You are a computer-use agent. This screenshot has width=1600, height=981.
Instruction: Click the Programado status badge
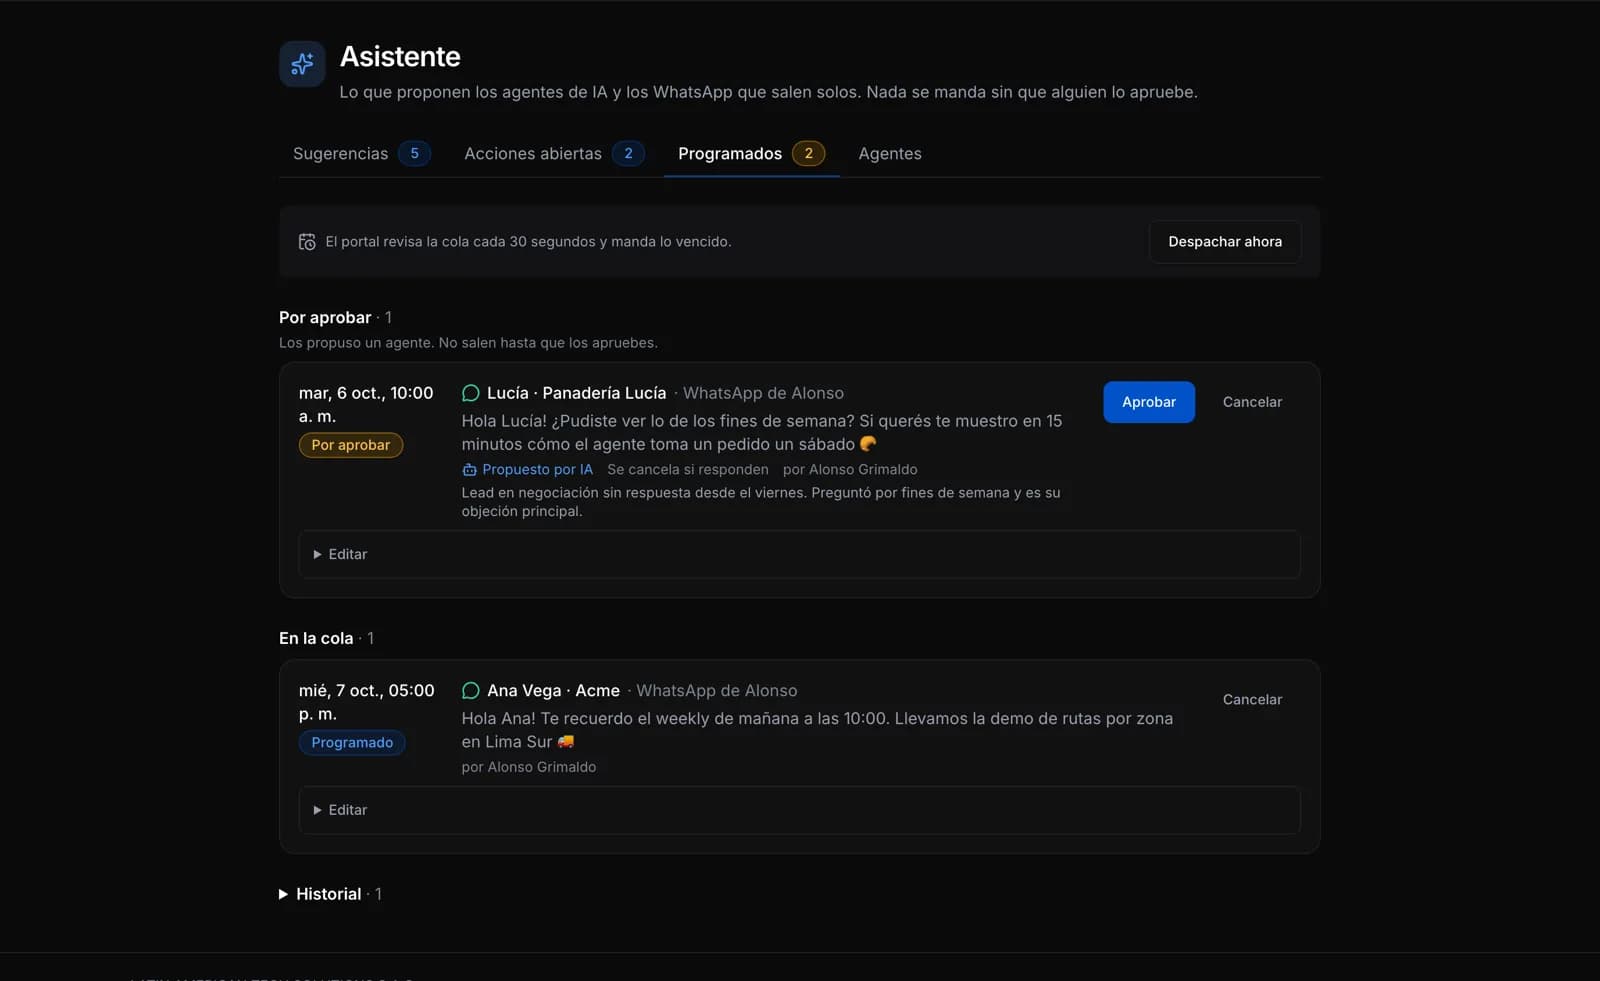coord(352,743)
